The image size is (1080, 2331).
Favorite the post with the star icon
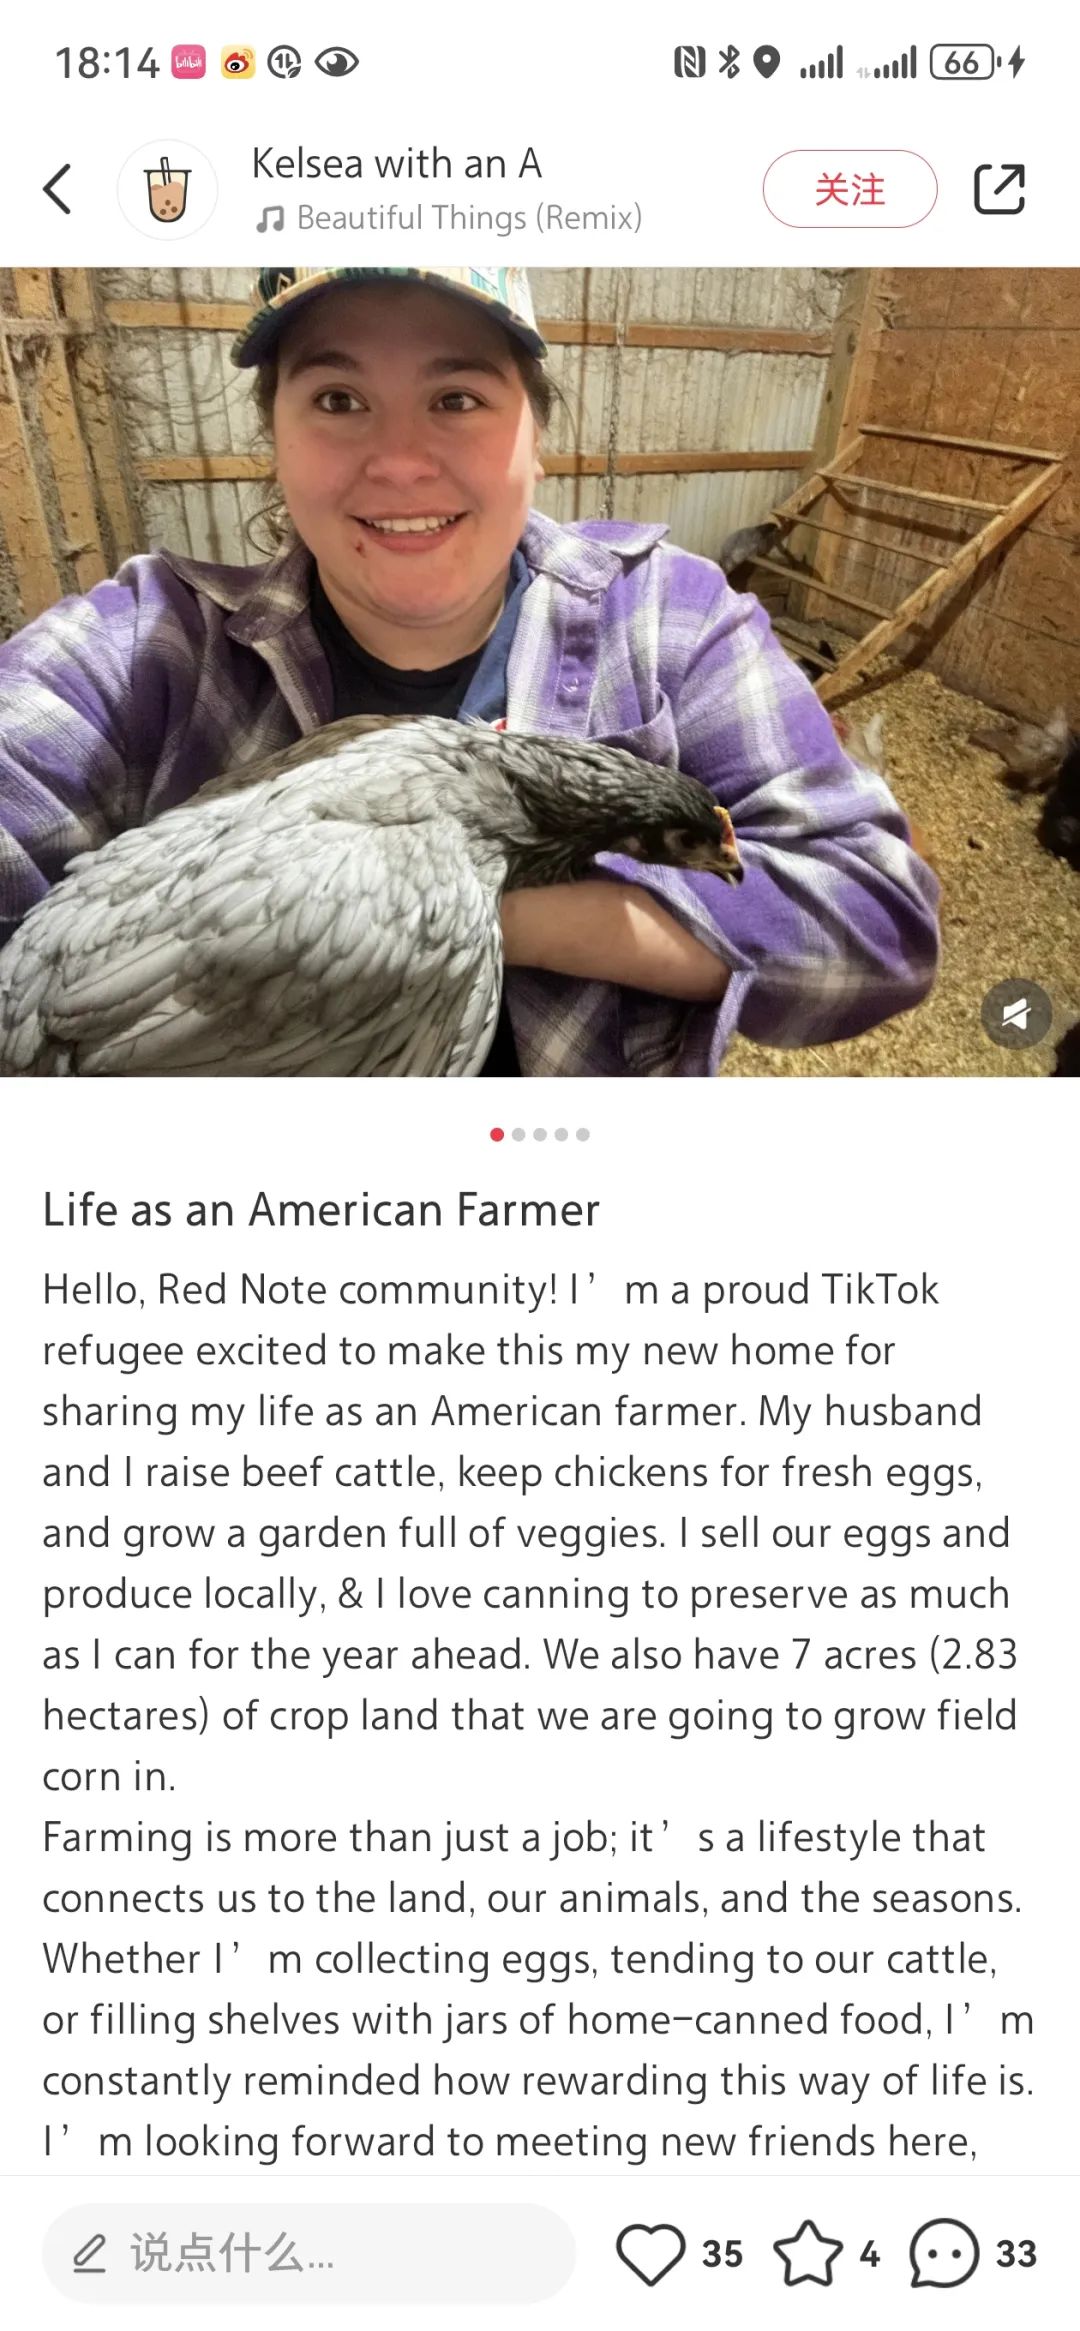(x=807, y=2253)
